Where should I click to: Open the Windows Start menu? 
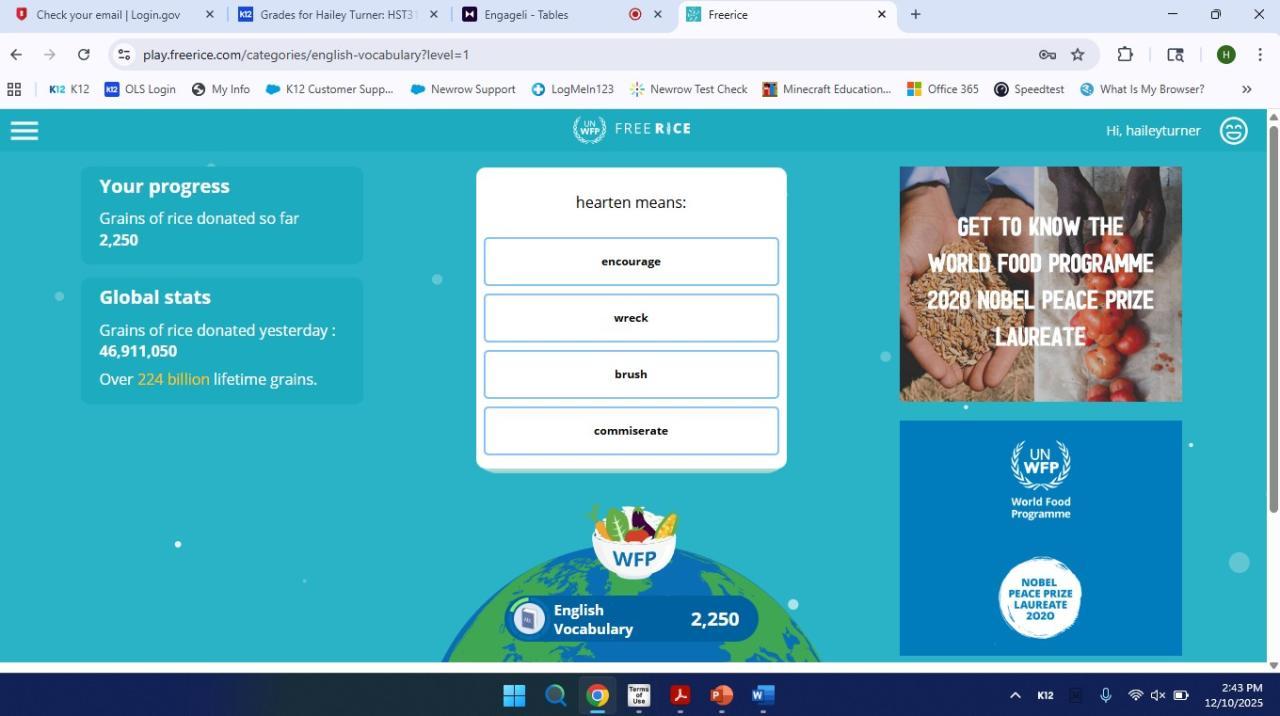[514, 695]
